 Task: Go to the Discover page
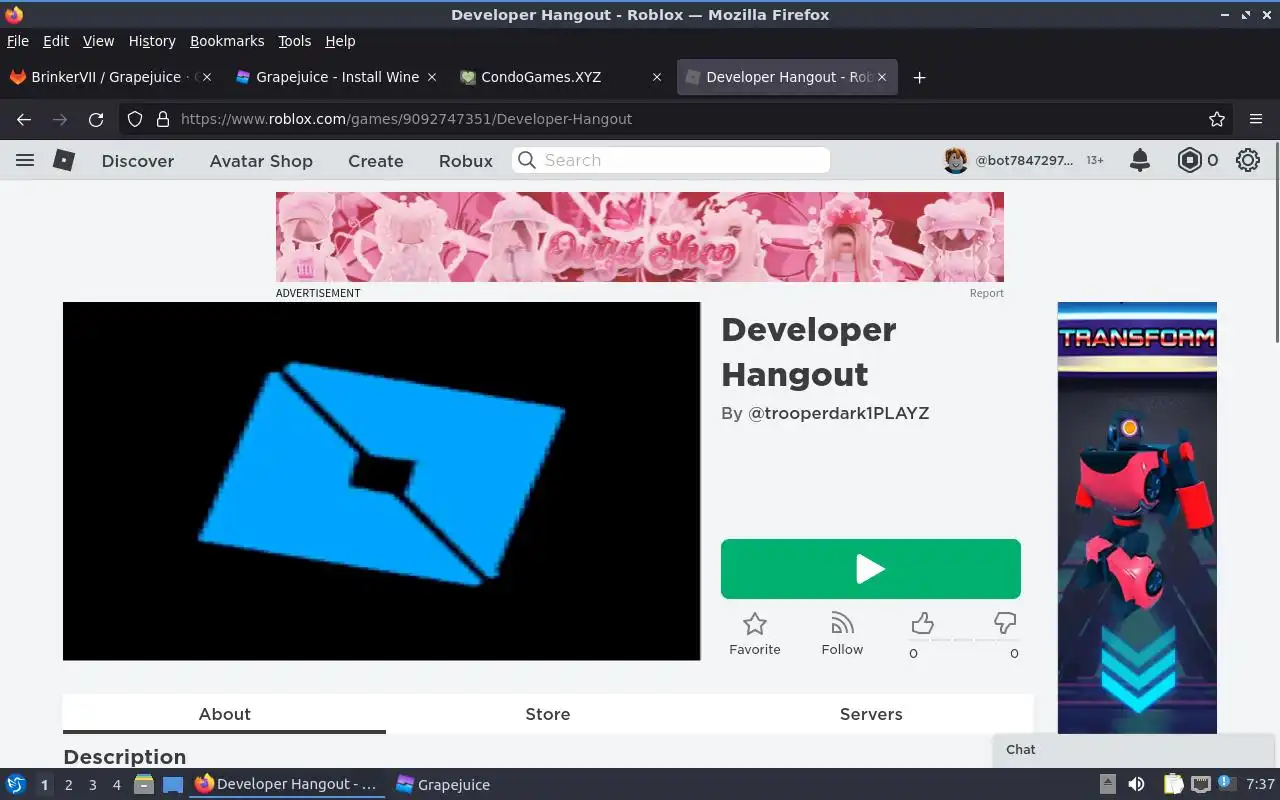pyautogui.click(x=138, y=161)
